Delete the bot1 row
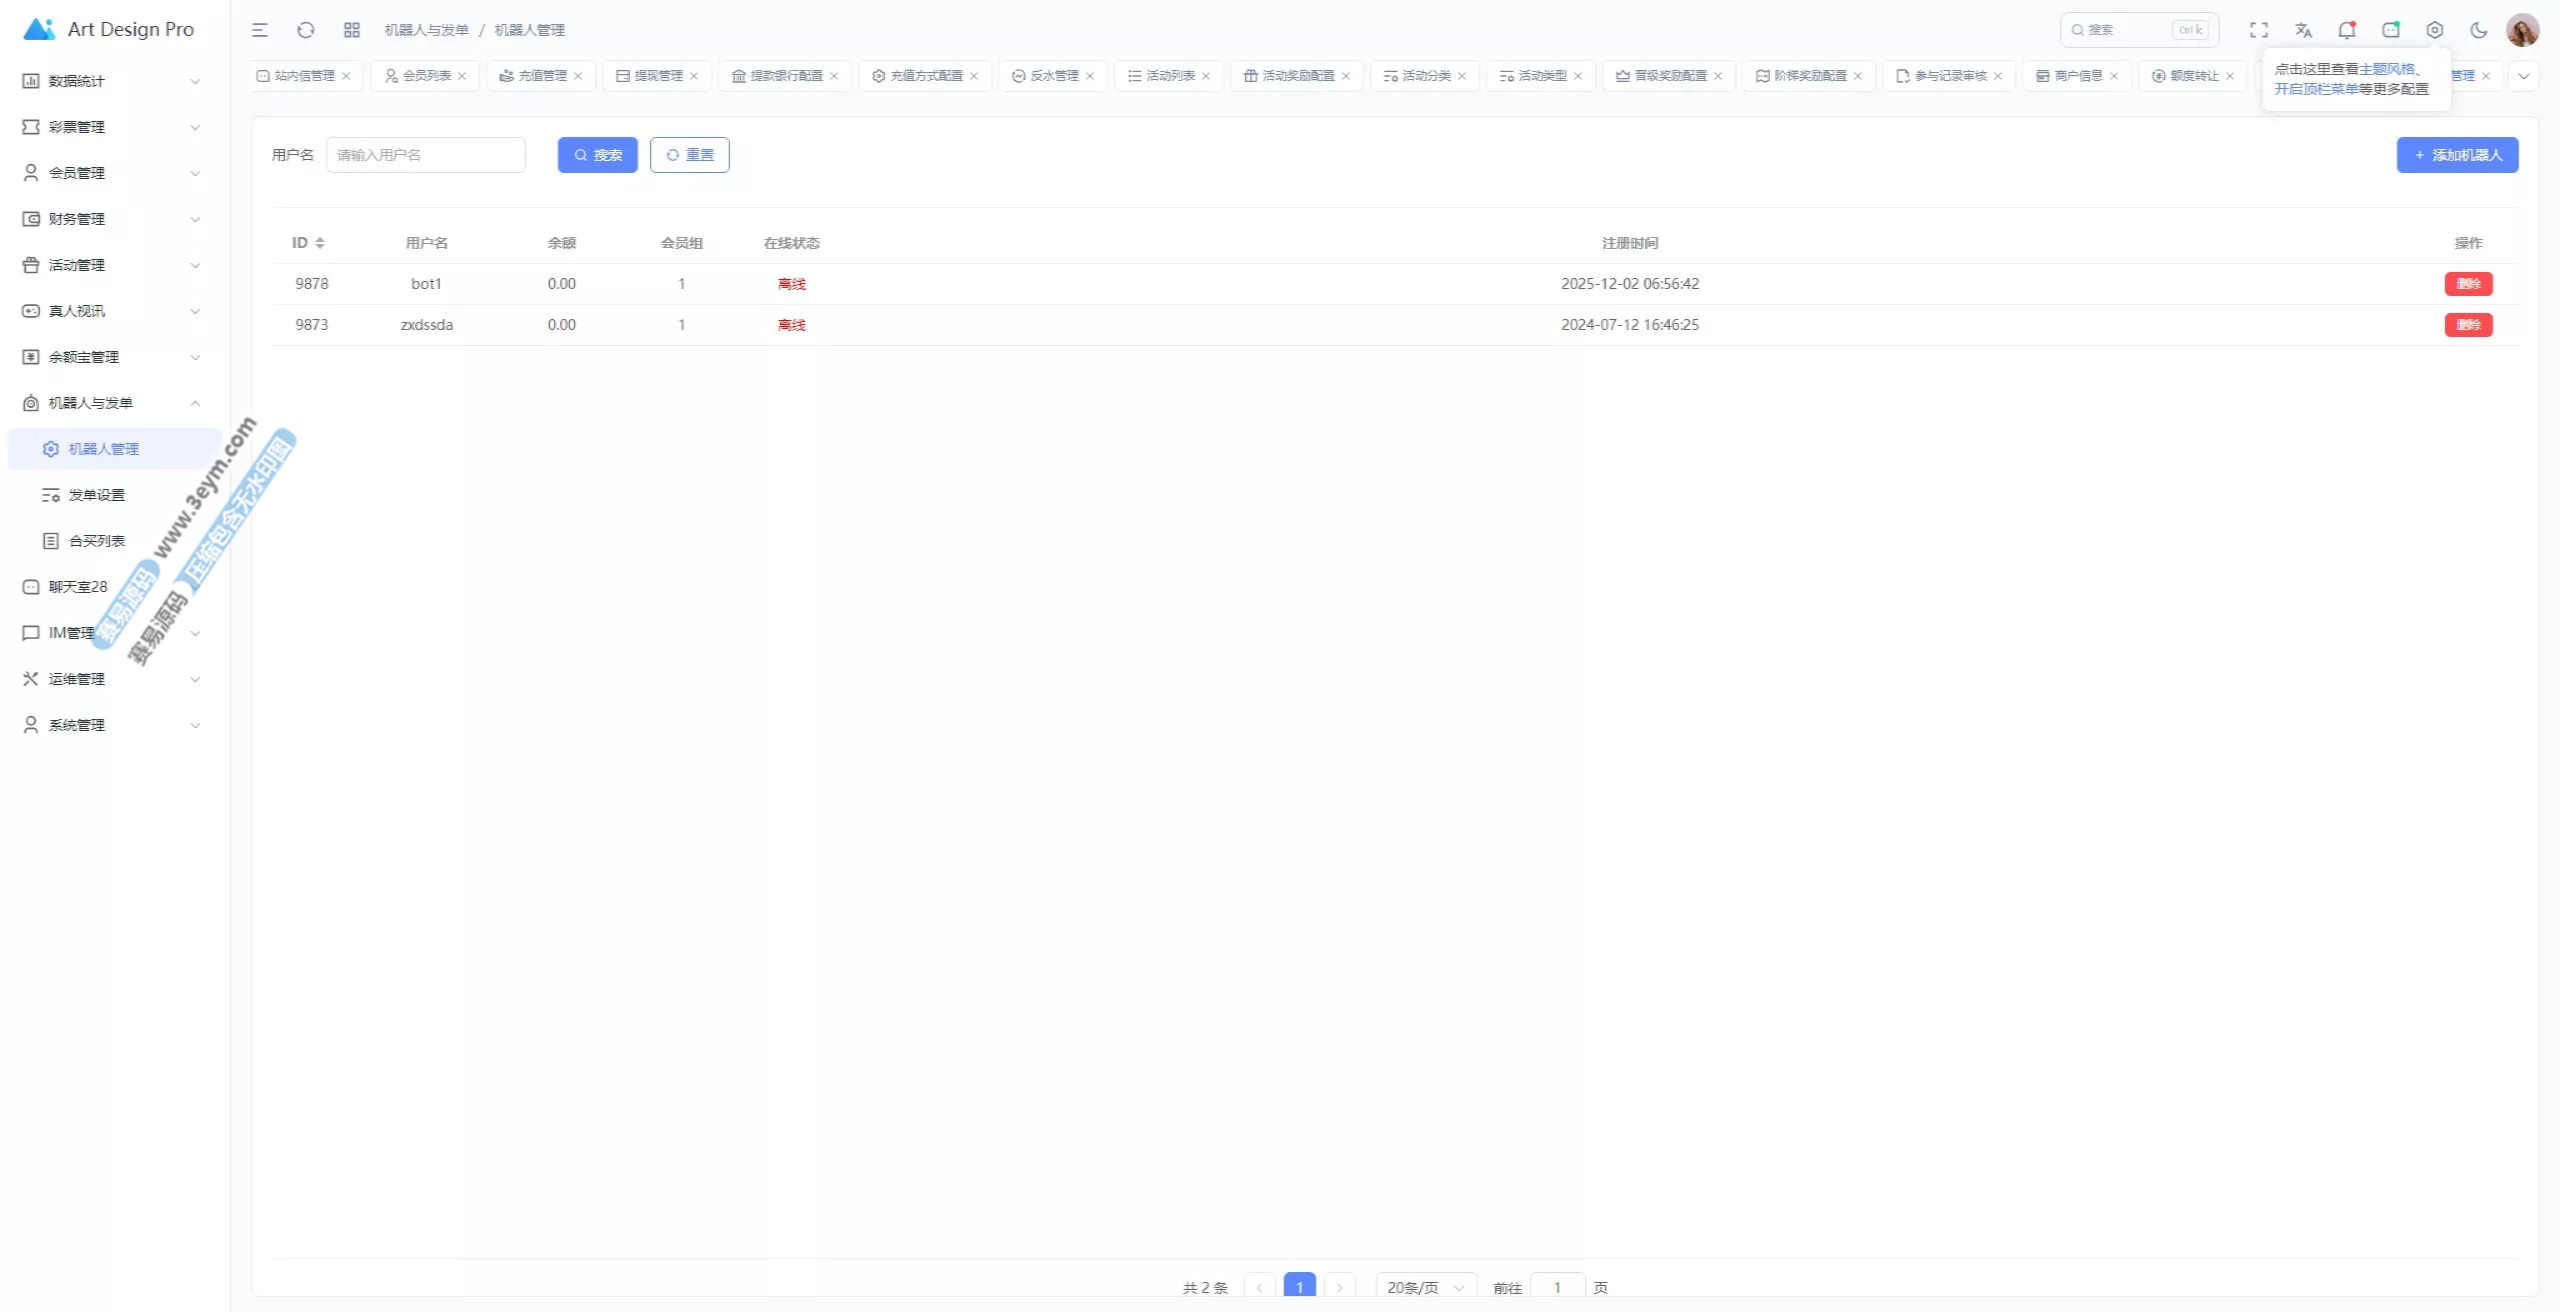The width and height of the screenshot is (2560, 1312). [2468, 284]
